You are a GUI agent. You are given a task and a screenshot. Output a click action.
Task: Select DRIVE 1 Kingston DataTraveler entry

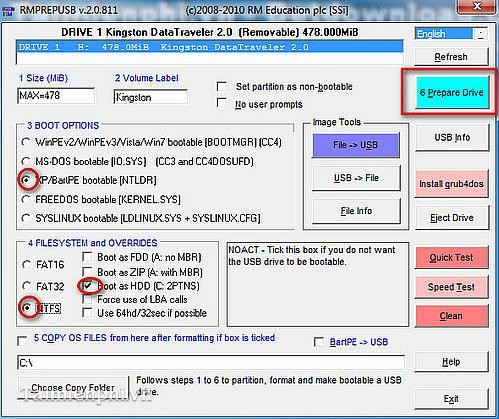[209, 47]
